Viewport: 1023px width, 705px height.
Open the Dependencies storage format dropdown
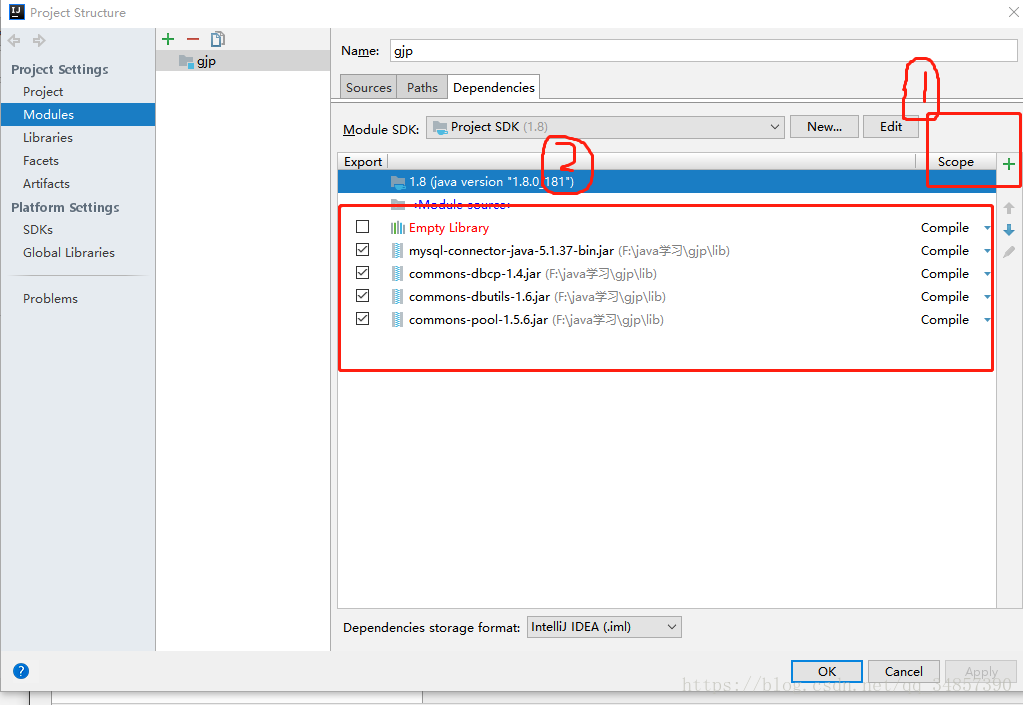(x=604, y=627)
